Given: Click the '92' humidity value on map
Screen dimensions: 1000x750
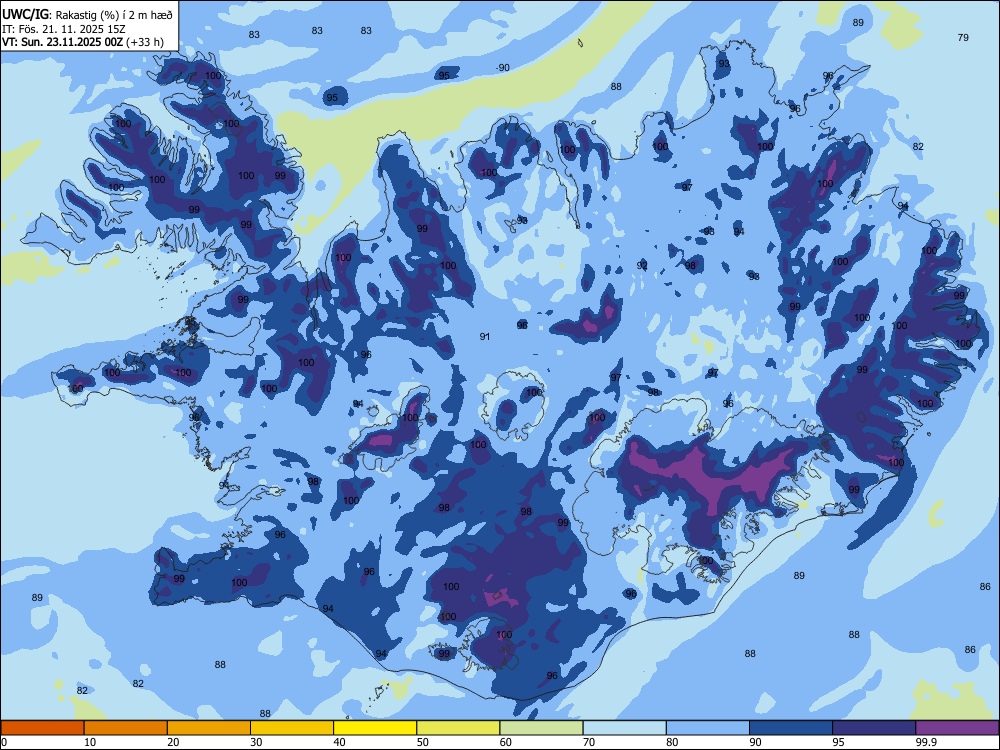Looking at the screenshot, I should [x=642, y=265].
